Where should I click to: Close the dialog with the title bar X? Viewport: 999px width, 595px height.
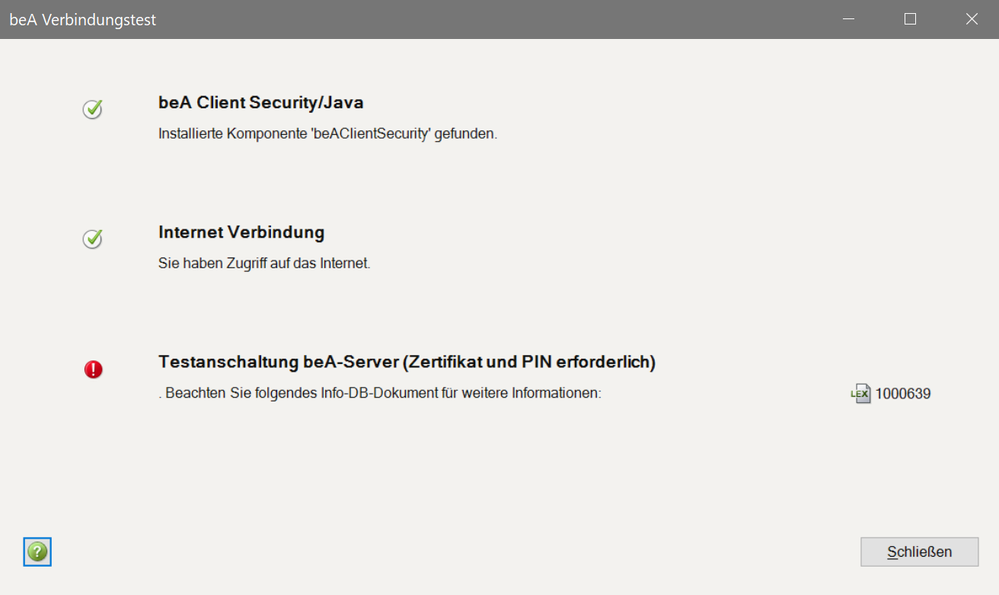click(971, 19)
